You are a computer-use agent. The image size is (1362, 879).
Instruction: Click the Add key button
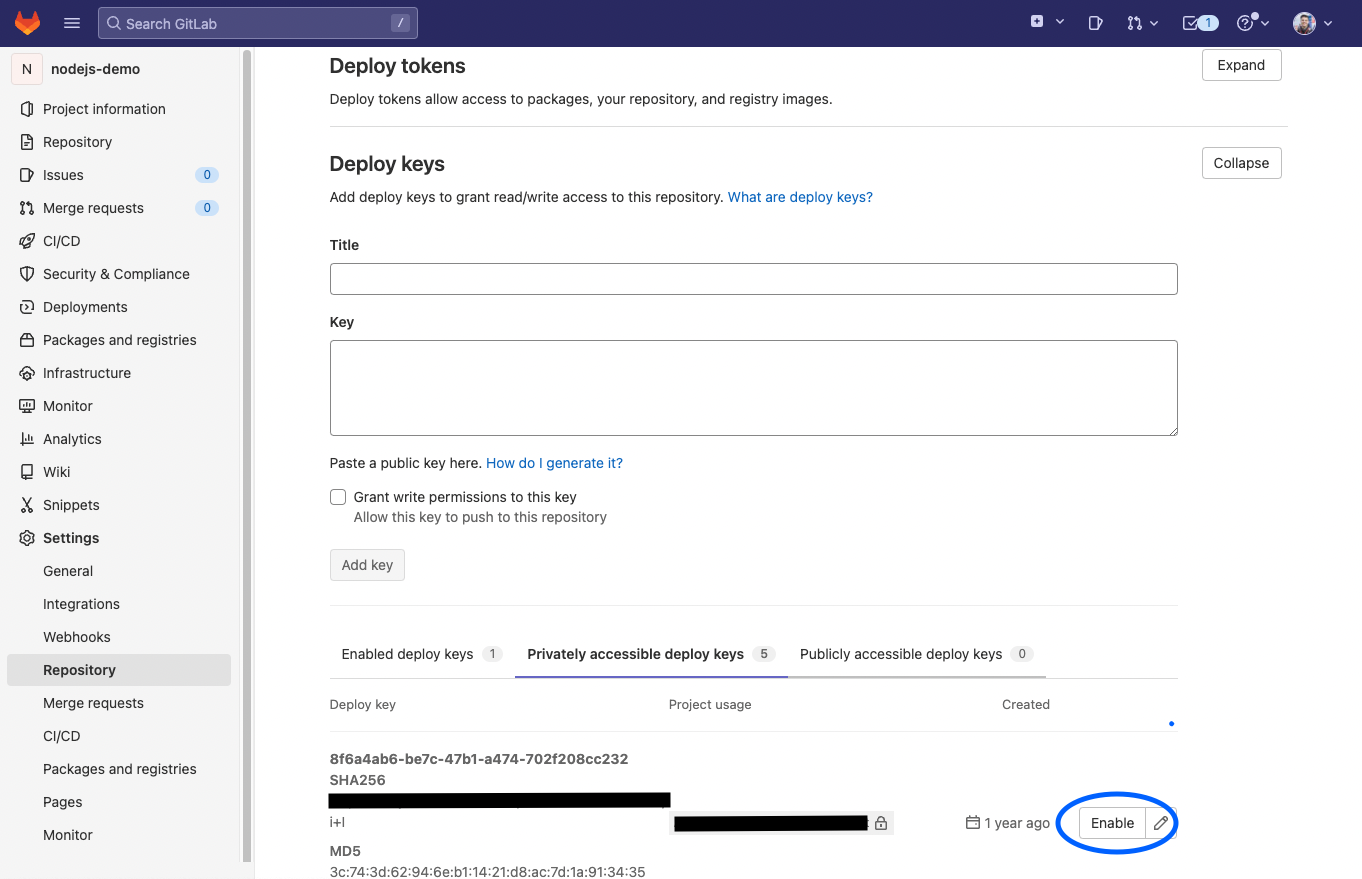pos(367,564)
